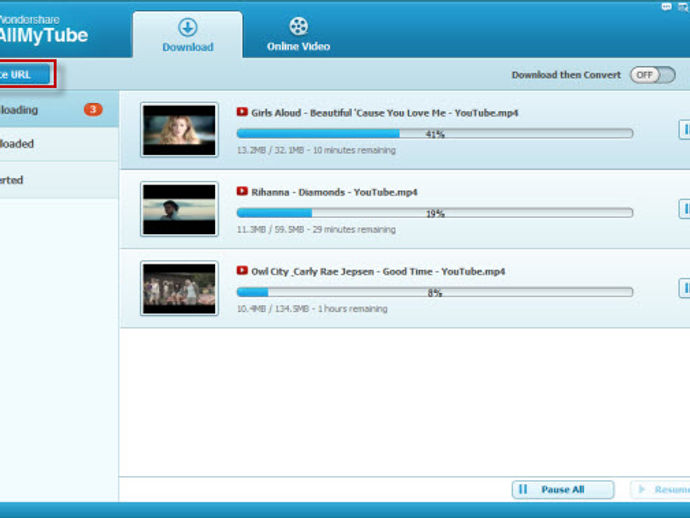Select the Downloaded sidebar item
Image resolution: width=690 pixels, height=518 pixels.
(x=59, y=144)
